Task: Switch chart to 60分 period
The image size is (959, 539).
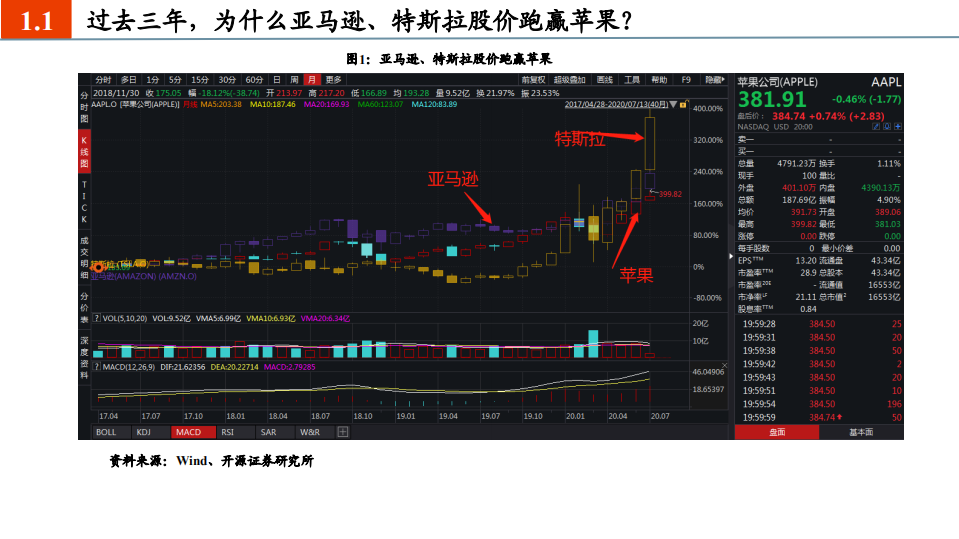Action: pos(254,80)
